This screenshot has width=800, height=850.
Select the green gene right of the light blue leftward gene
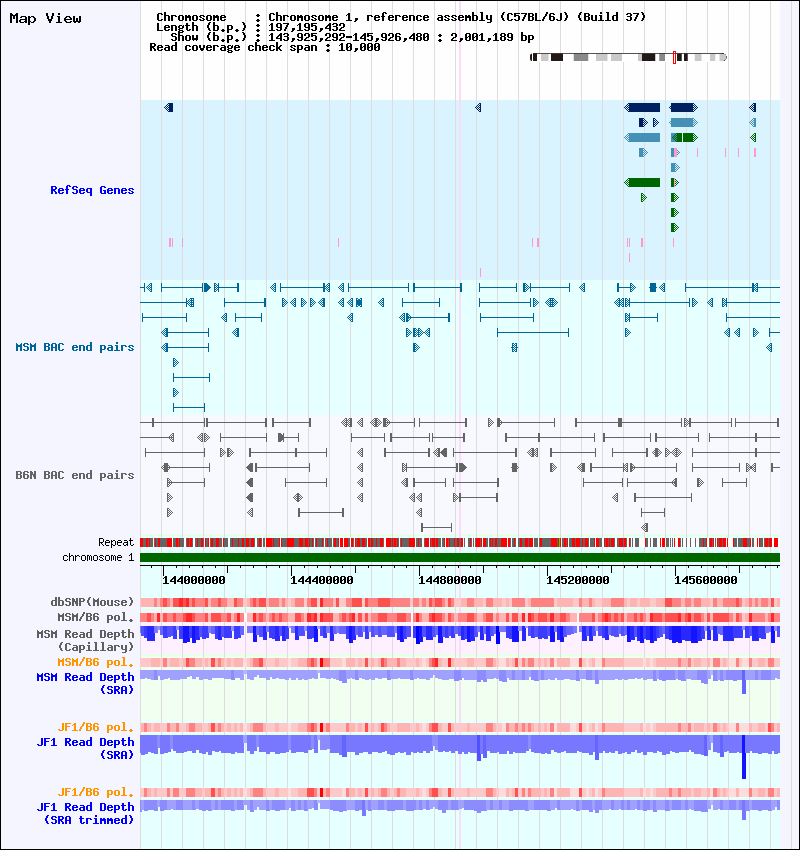coord(684,138)
